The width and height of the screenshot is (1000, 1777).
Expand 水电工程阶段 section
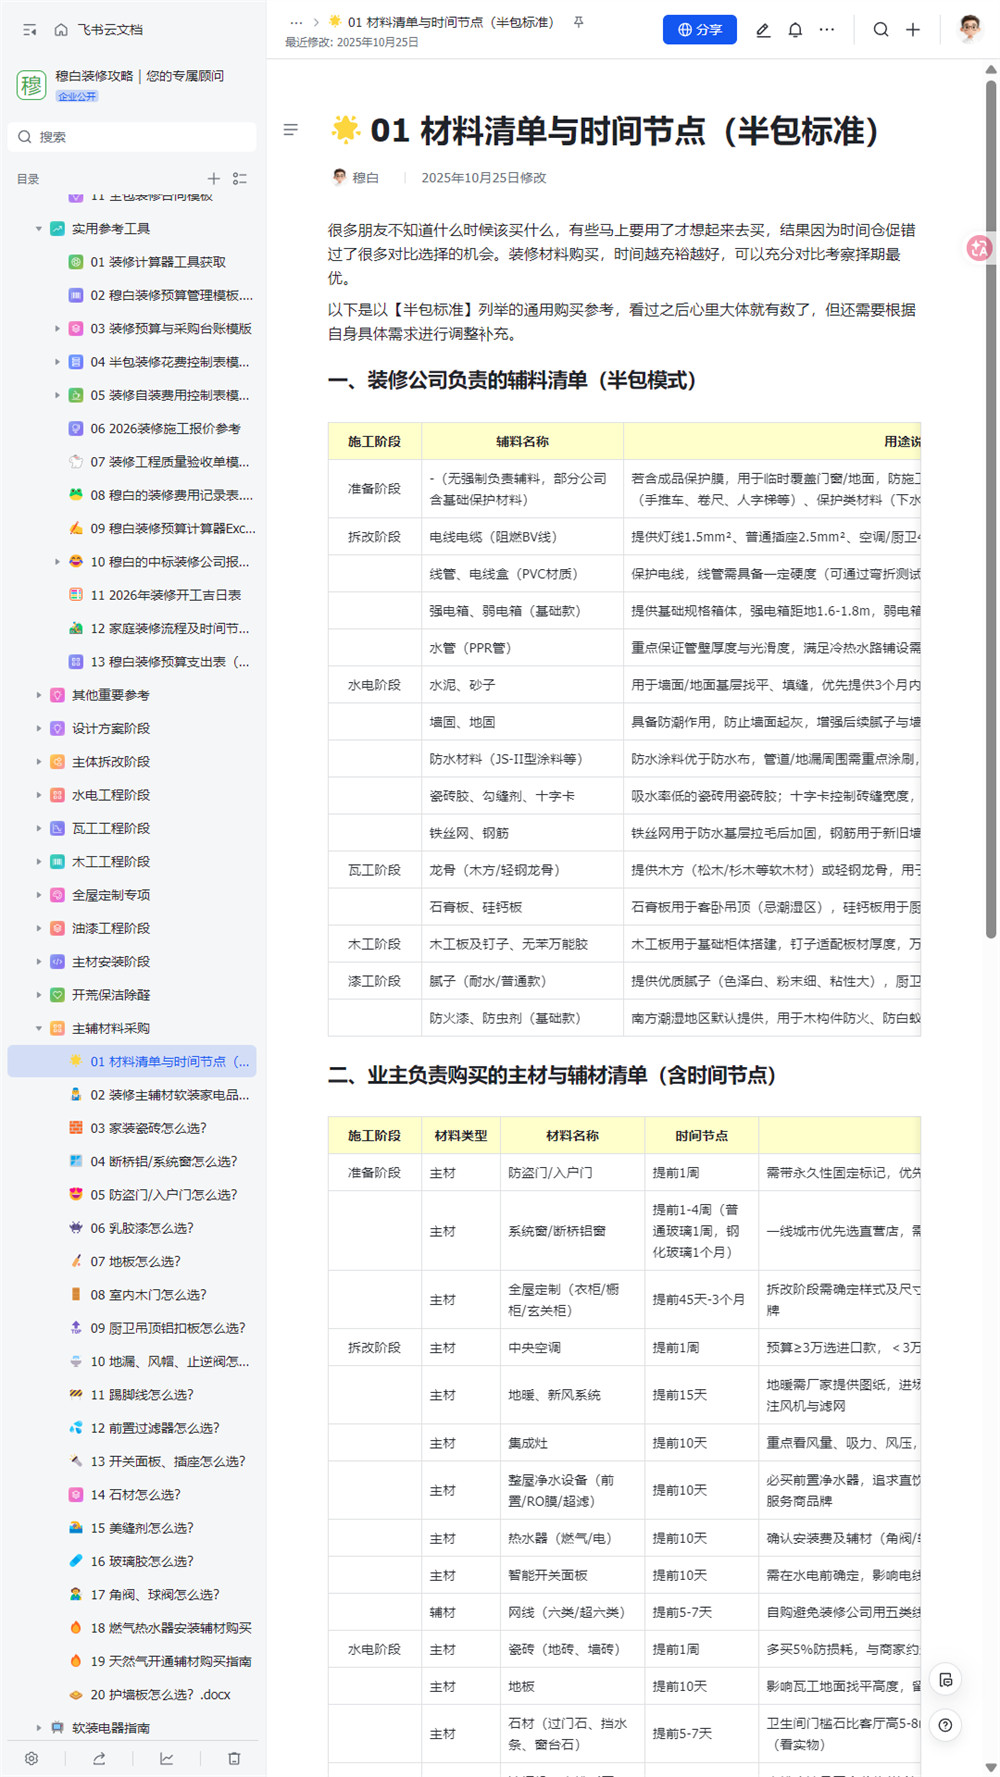tap(39, 795)
